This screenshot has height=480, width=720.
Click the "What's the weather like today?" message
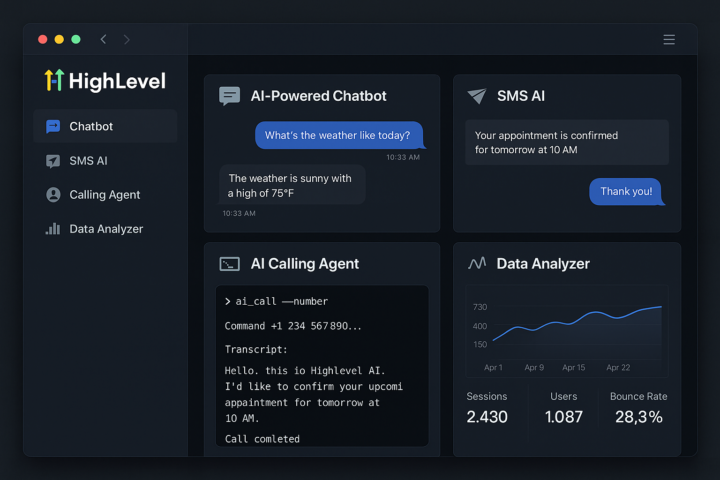[x=338, y=136]
